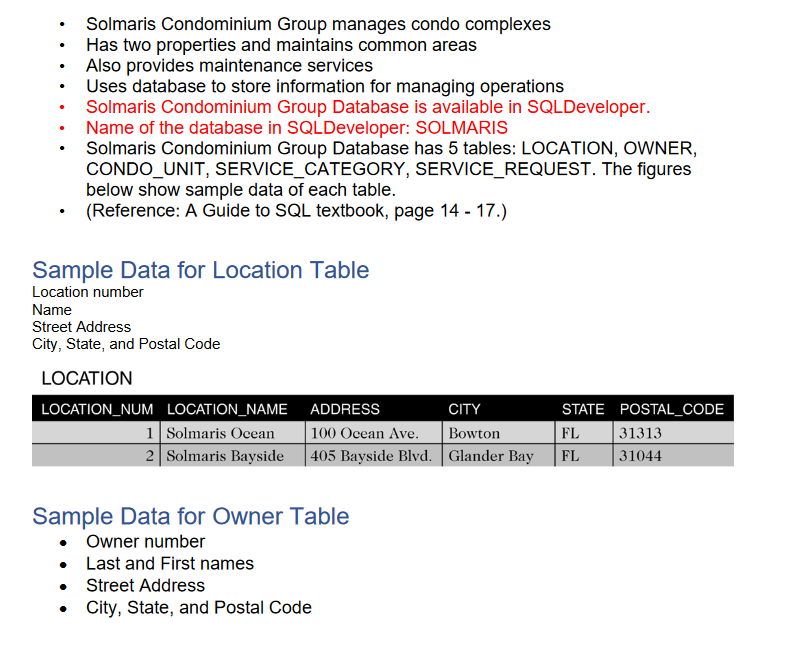This screenshot has height=653, width=801.
Task: Select the heading Sample Data for Owner Table
Action: pyautogui.click(x=190, y=516)
